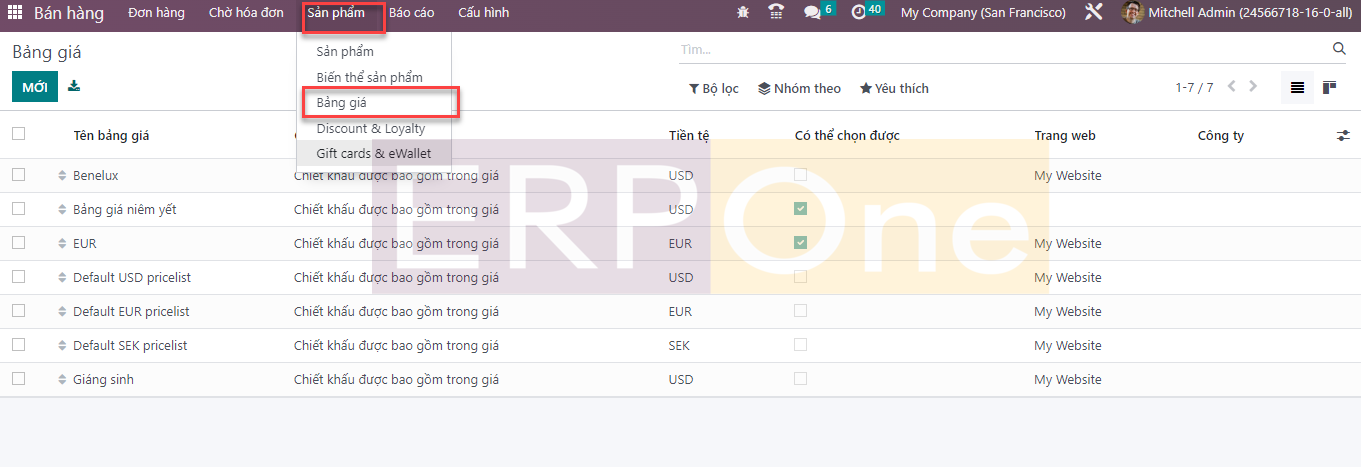The height and width of the screenshot is (467, 1361).
Task: Tick the Giáng sinh row checkbox
Action: [x=18, y=379]
